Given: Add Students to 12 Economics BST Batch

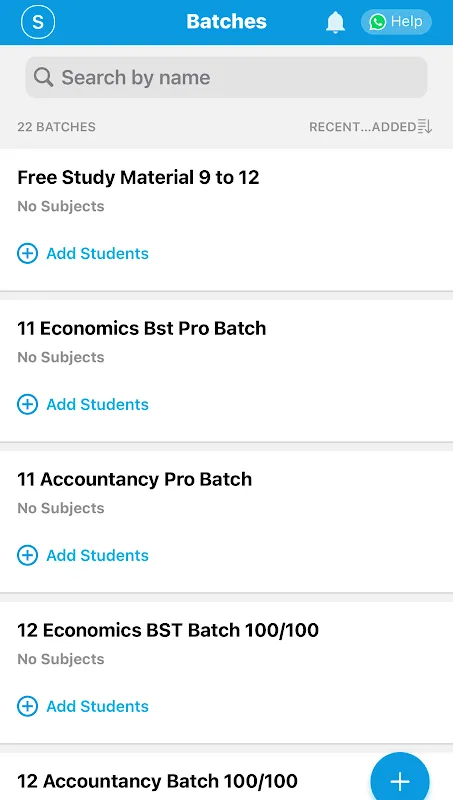Looking at the screenshot, I should tap(83, 706).
